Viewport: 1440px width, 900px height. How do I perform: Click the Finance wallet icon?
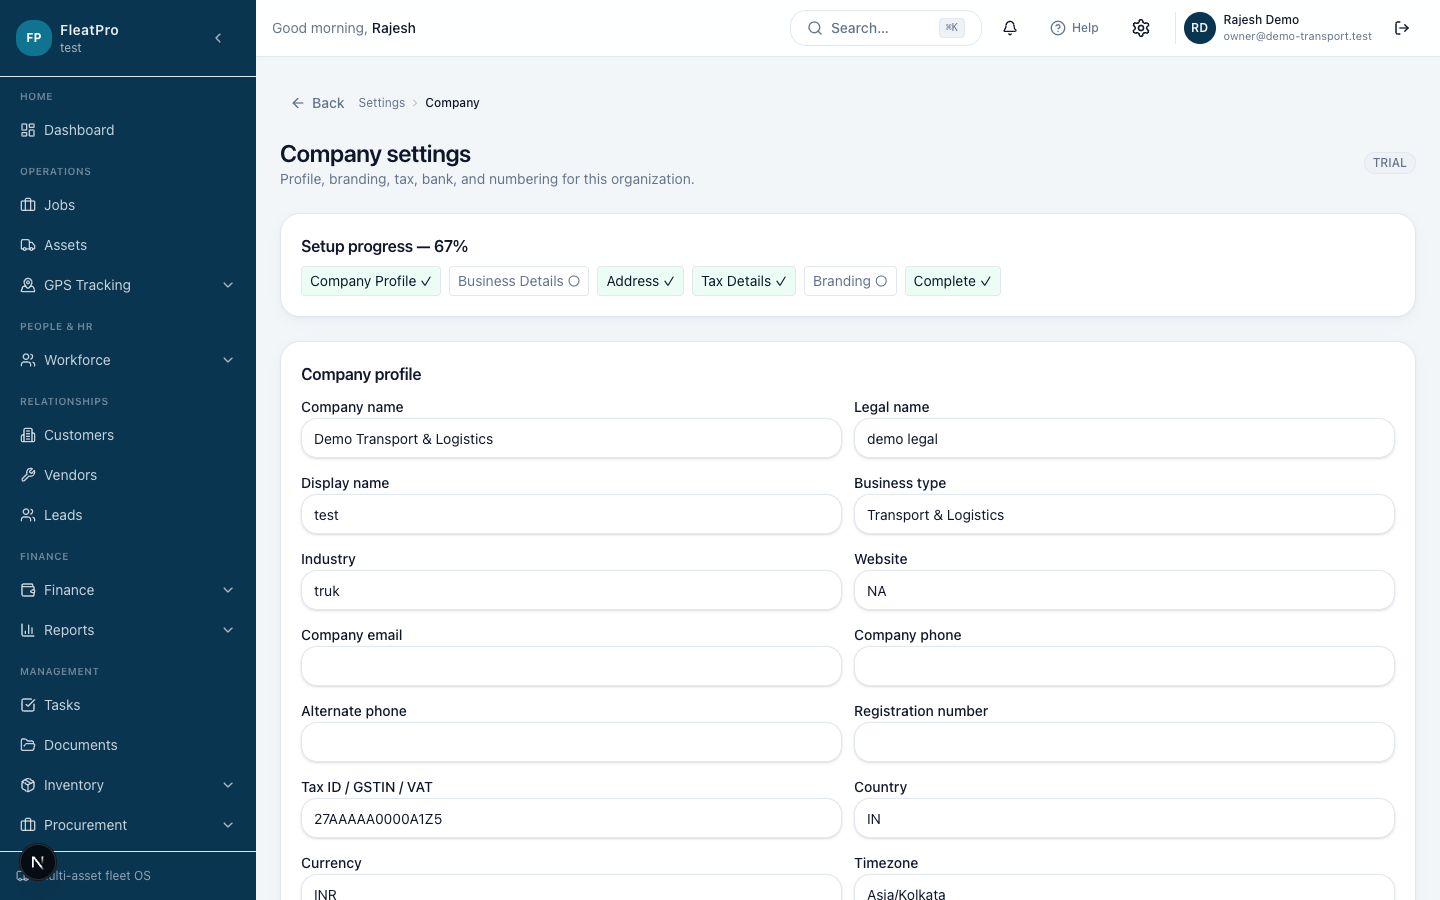coord(28,590)
